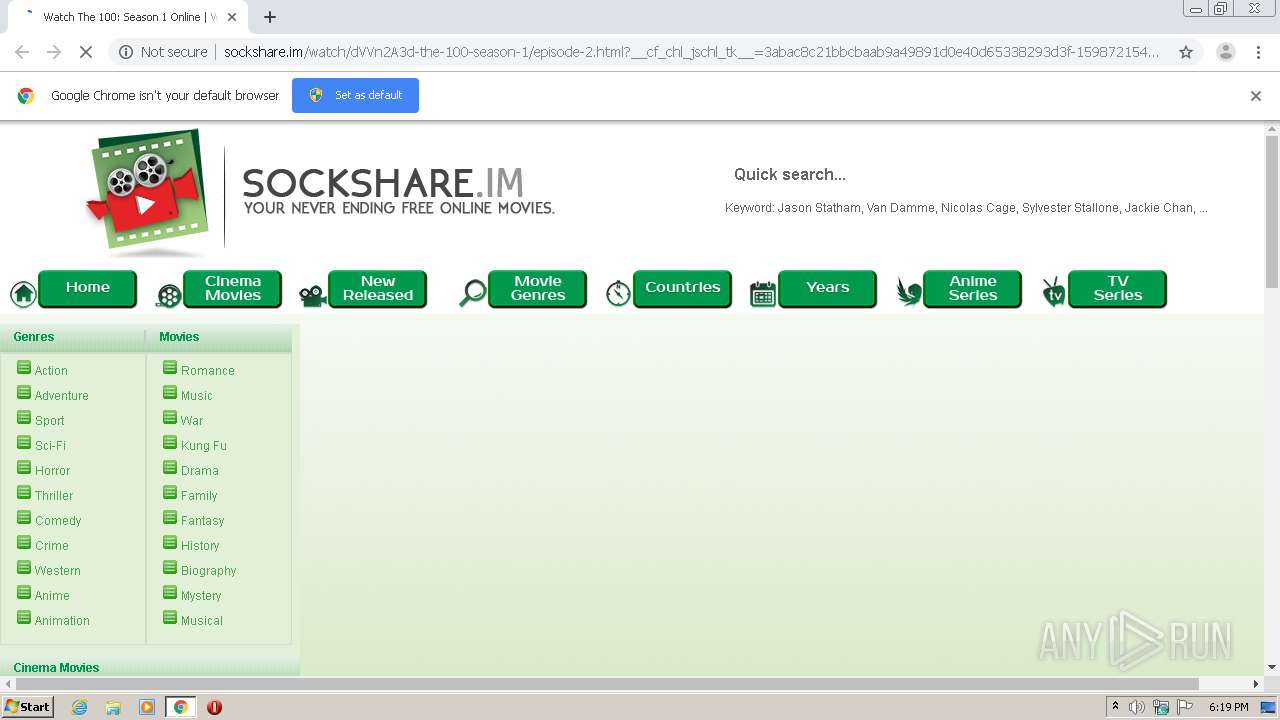Click the browser address bar URL
1280x720 pixels.
[x=690, y=52]
